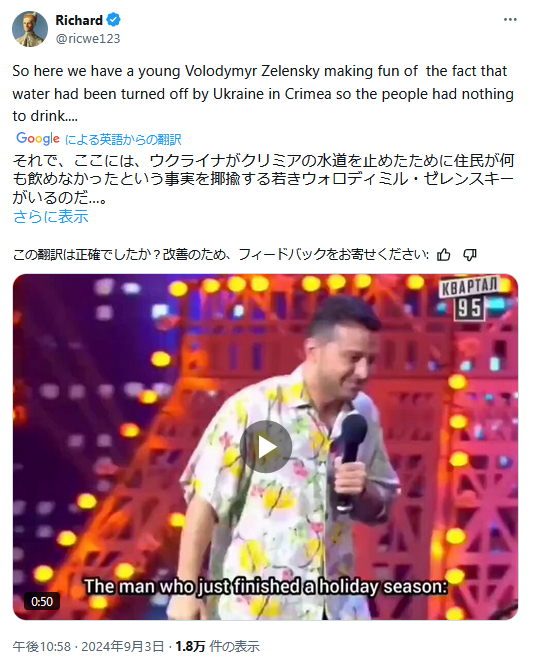The height and width of the screenshot is (660, 533).
Task: Open the Richard display name link
Action: pyautogui.click(x=79, y=20)
